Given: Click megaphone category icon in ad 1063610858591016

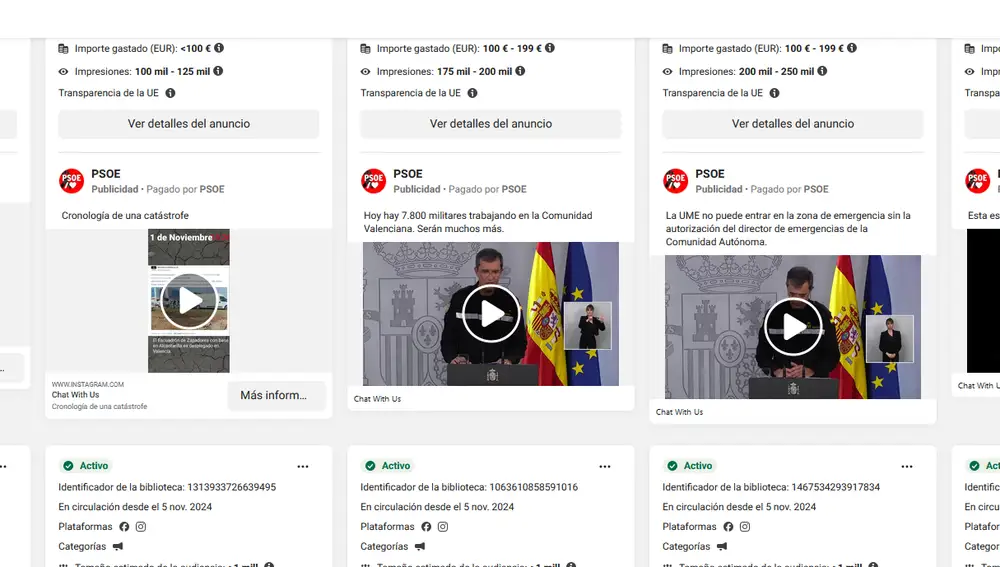Looking at the screenshot, I should coord(420,547).
